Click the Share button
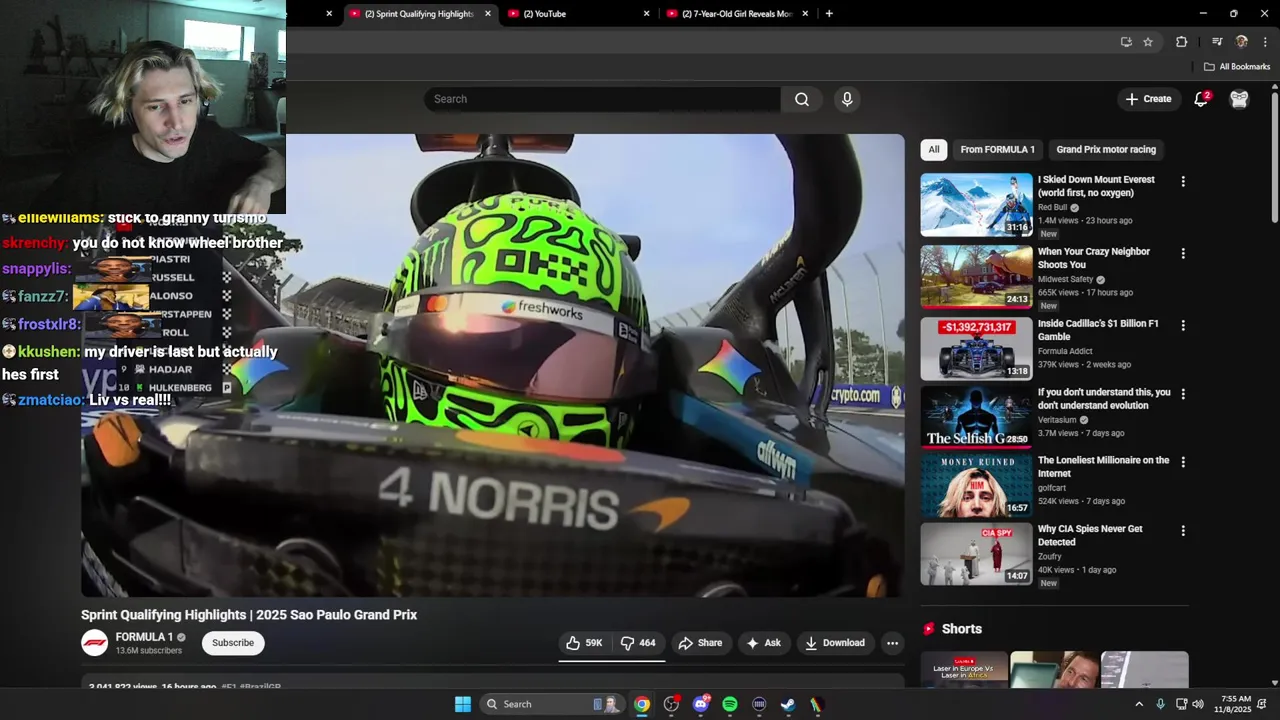The image size is (1280, 720). [x=700, y=643]
